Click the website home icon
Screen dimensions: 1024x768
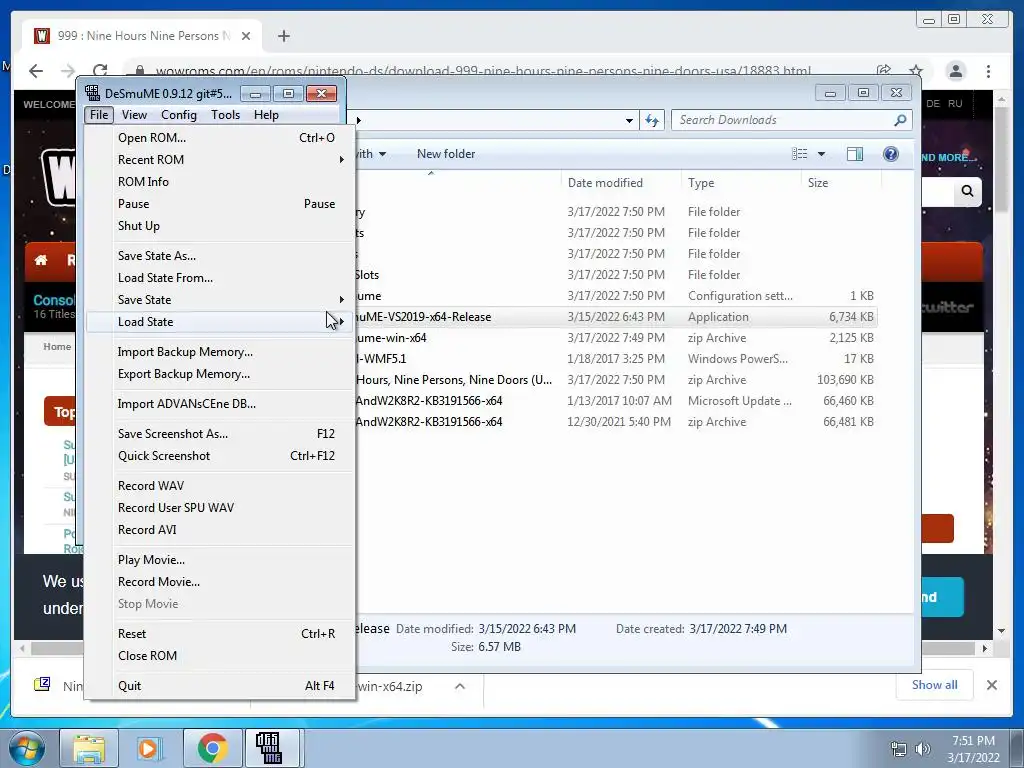pyautogui.click(x=41, y=261)
